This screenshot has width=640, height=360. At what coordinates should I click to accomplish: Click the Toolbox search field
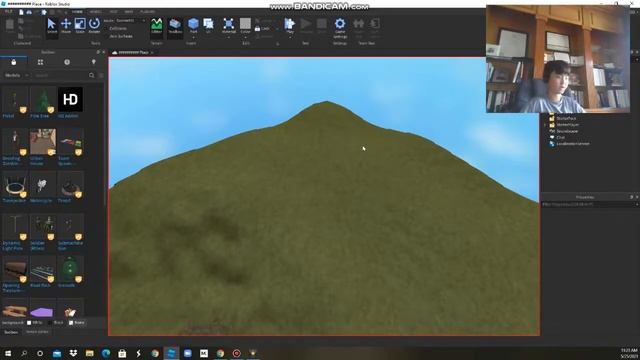point(60,76)
